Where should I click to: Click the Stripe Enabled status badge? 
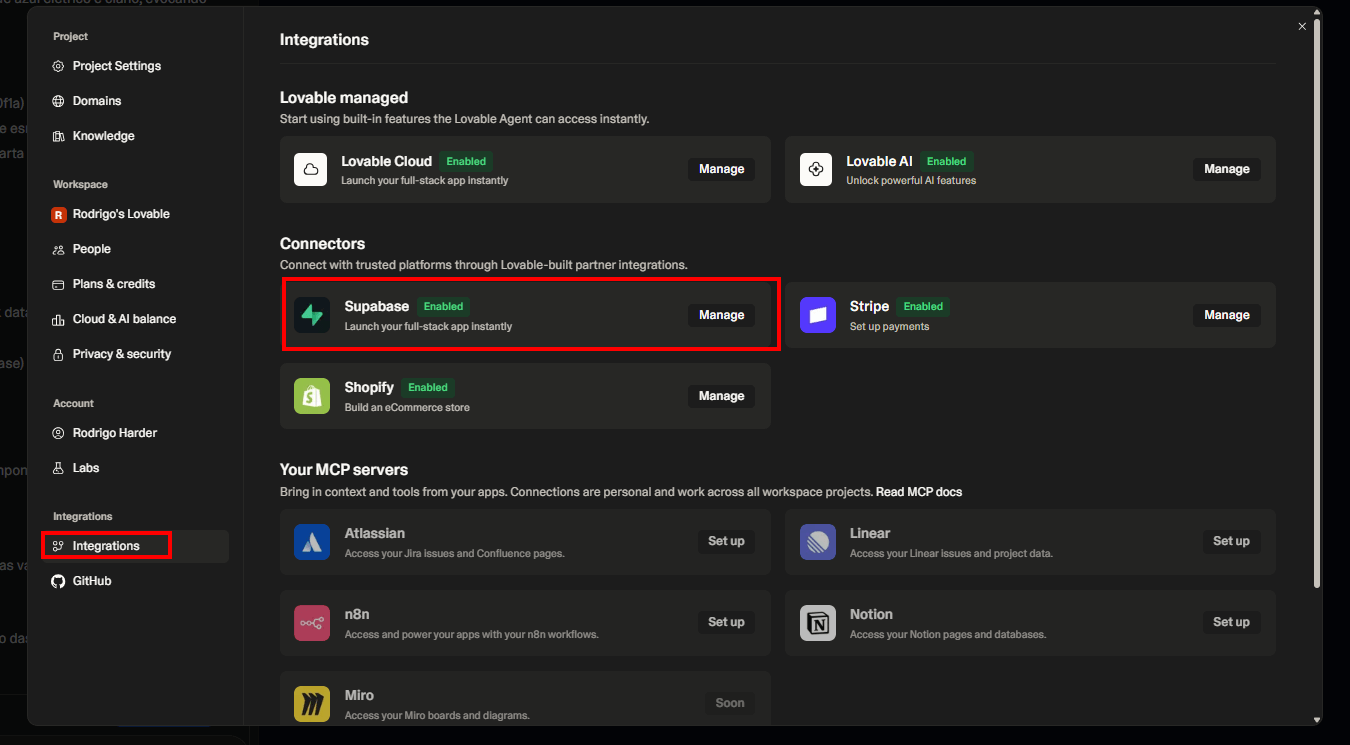pos(923,307)
